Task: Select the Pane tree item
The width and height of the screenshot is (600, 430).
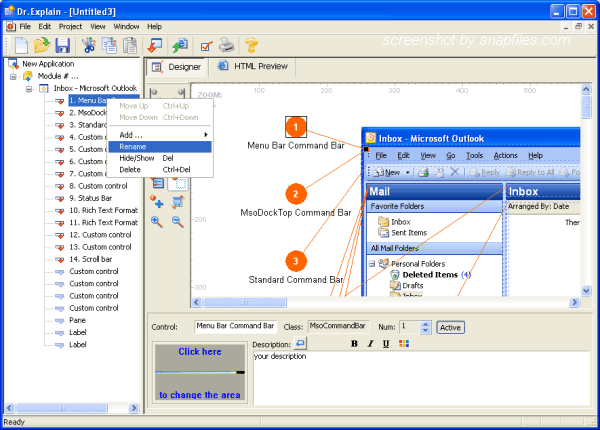Action: (x=77, y=321)
